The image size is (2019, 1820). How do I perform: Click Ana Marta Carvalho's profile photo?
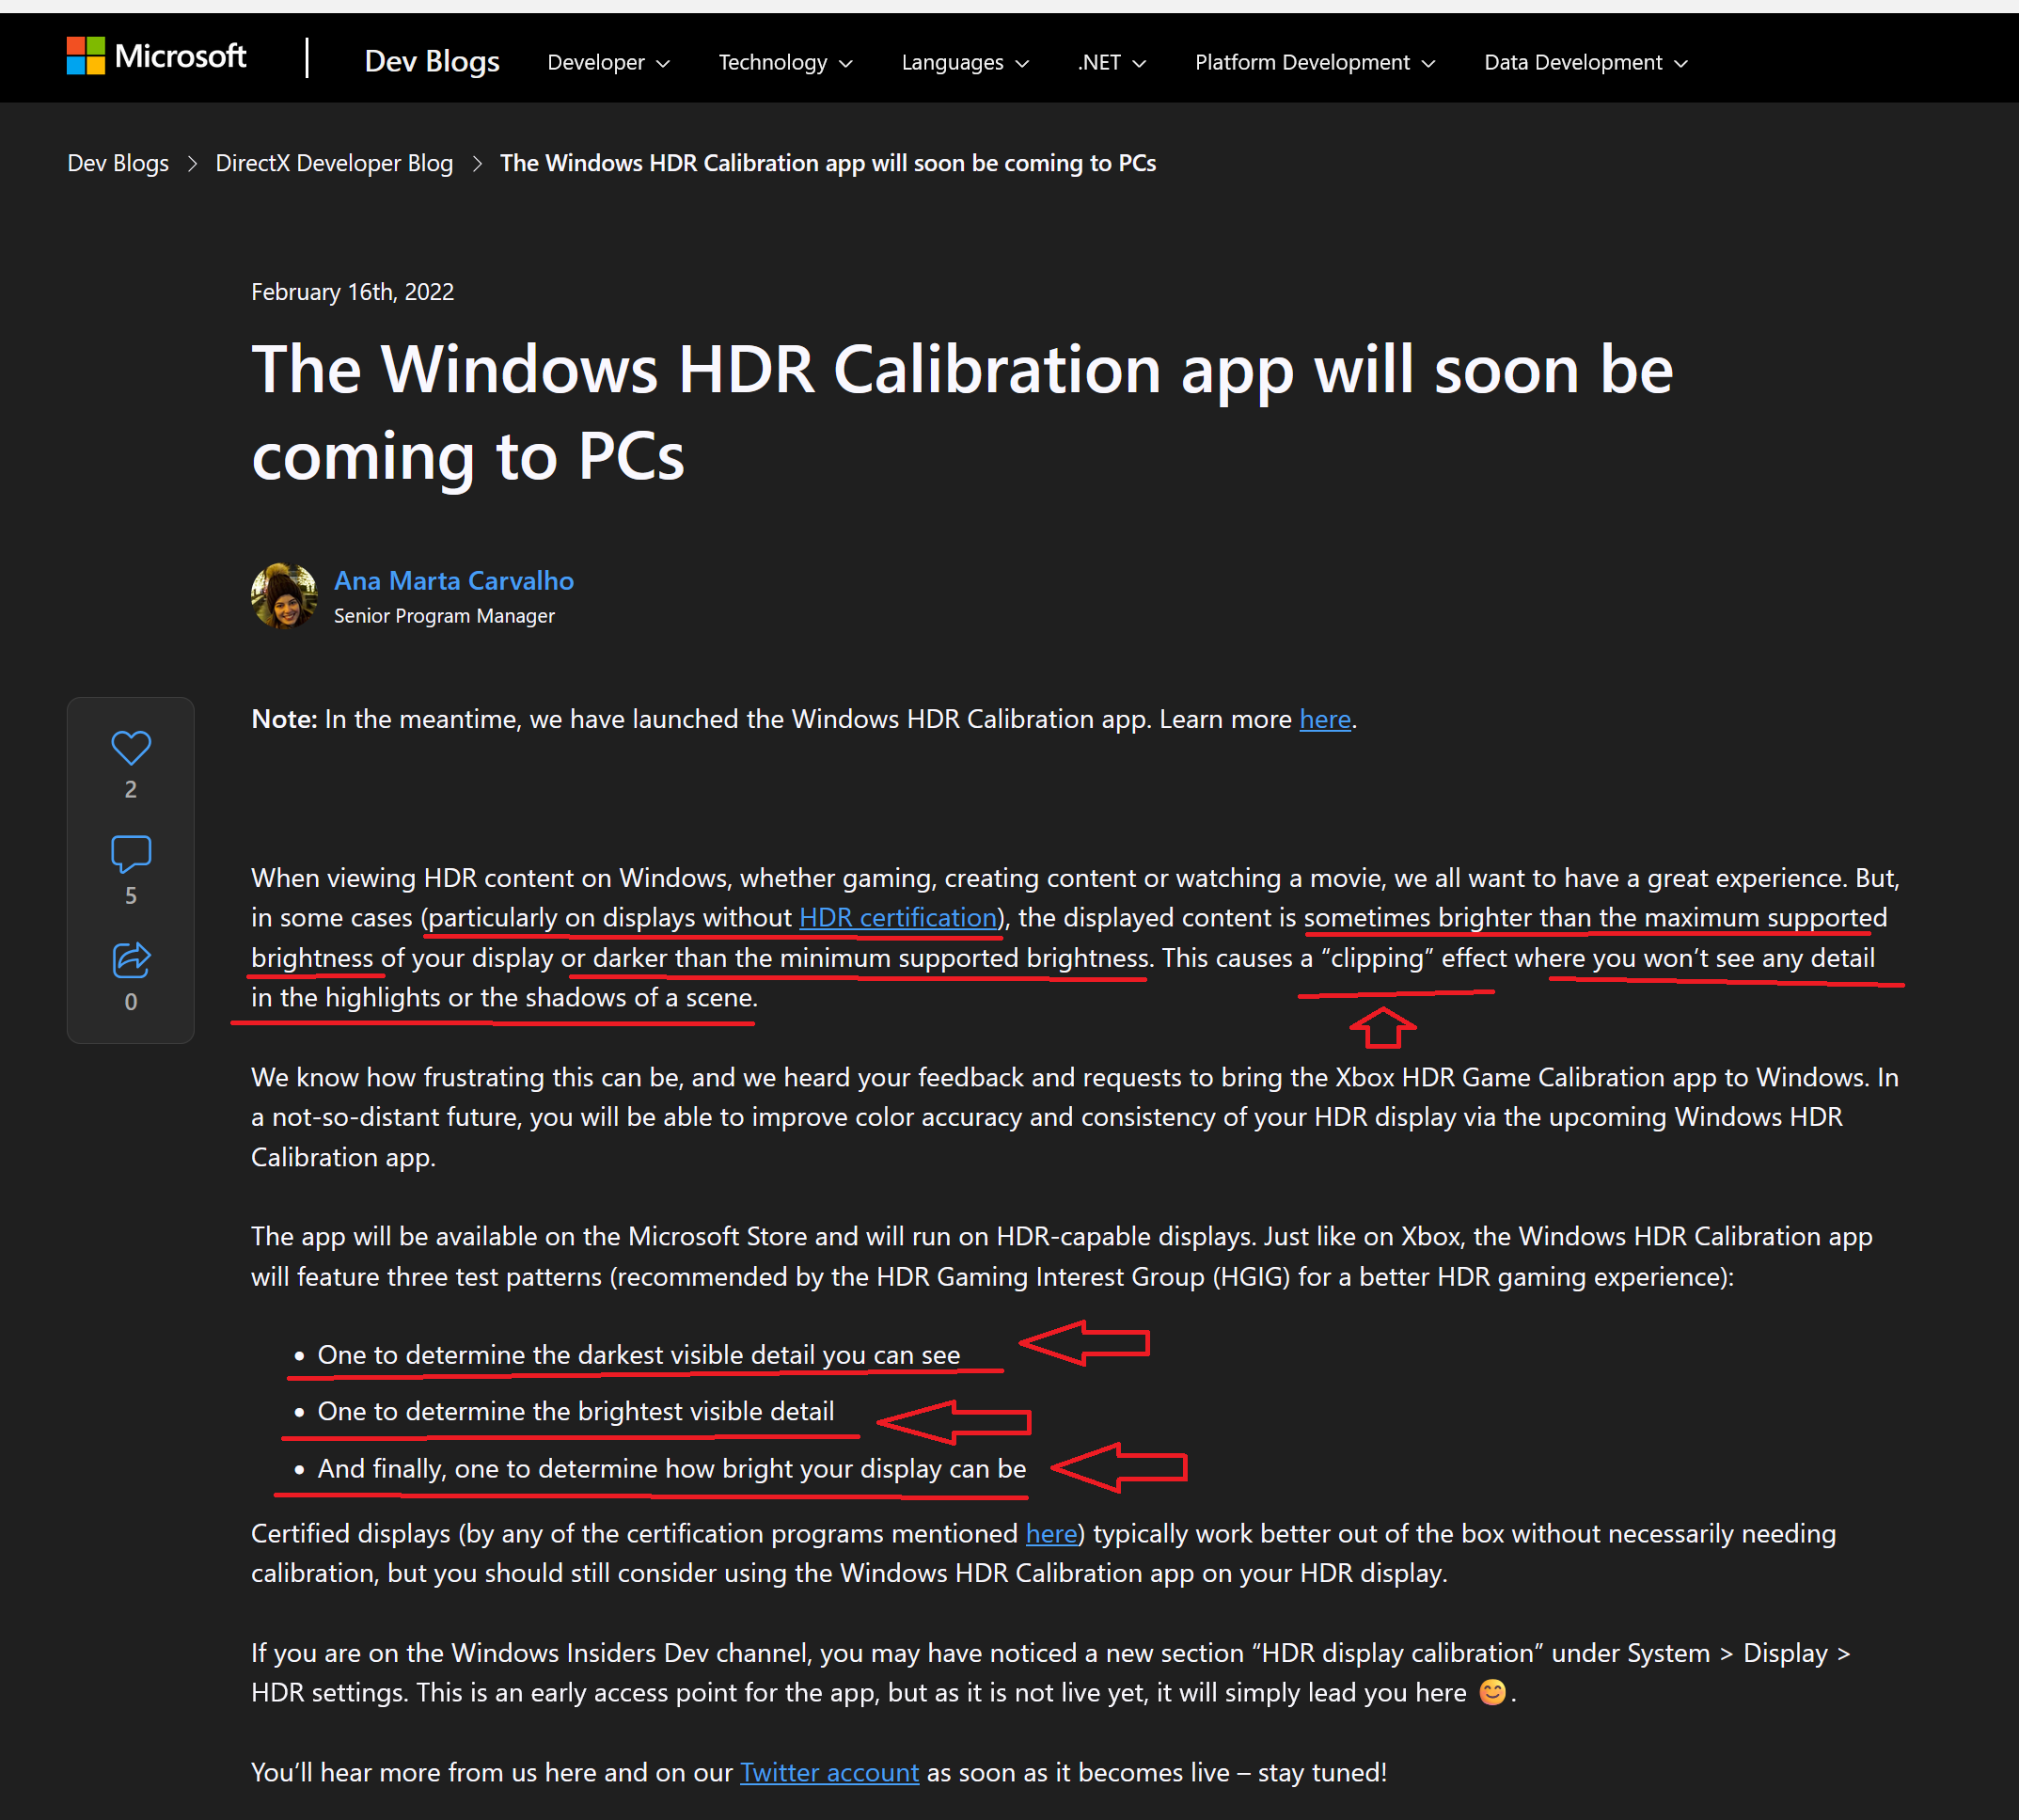tap(284, 595)
